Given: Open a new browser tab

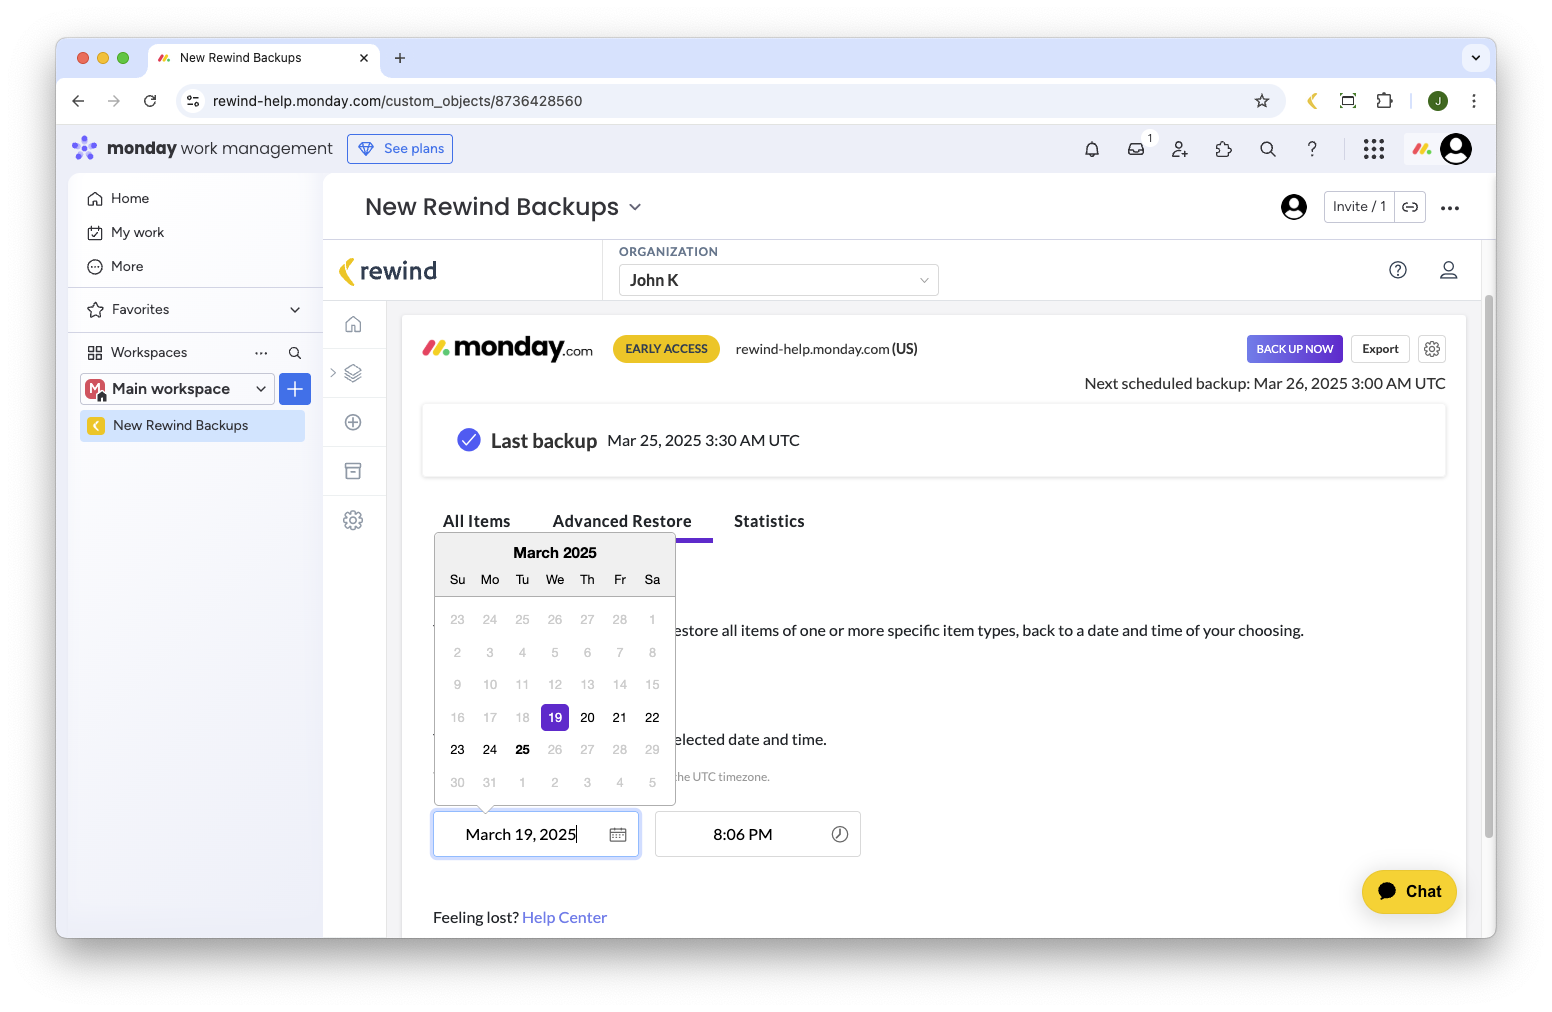Looking at the screenshot, I should 400,58.
